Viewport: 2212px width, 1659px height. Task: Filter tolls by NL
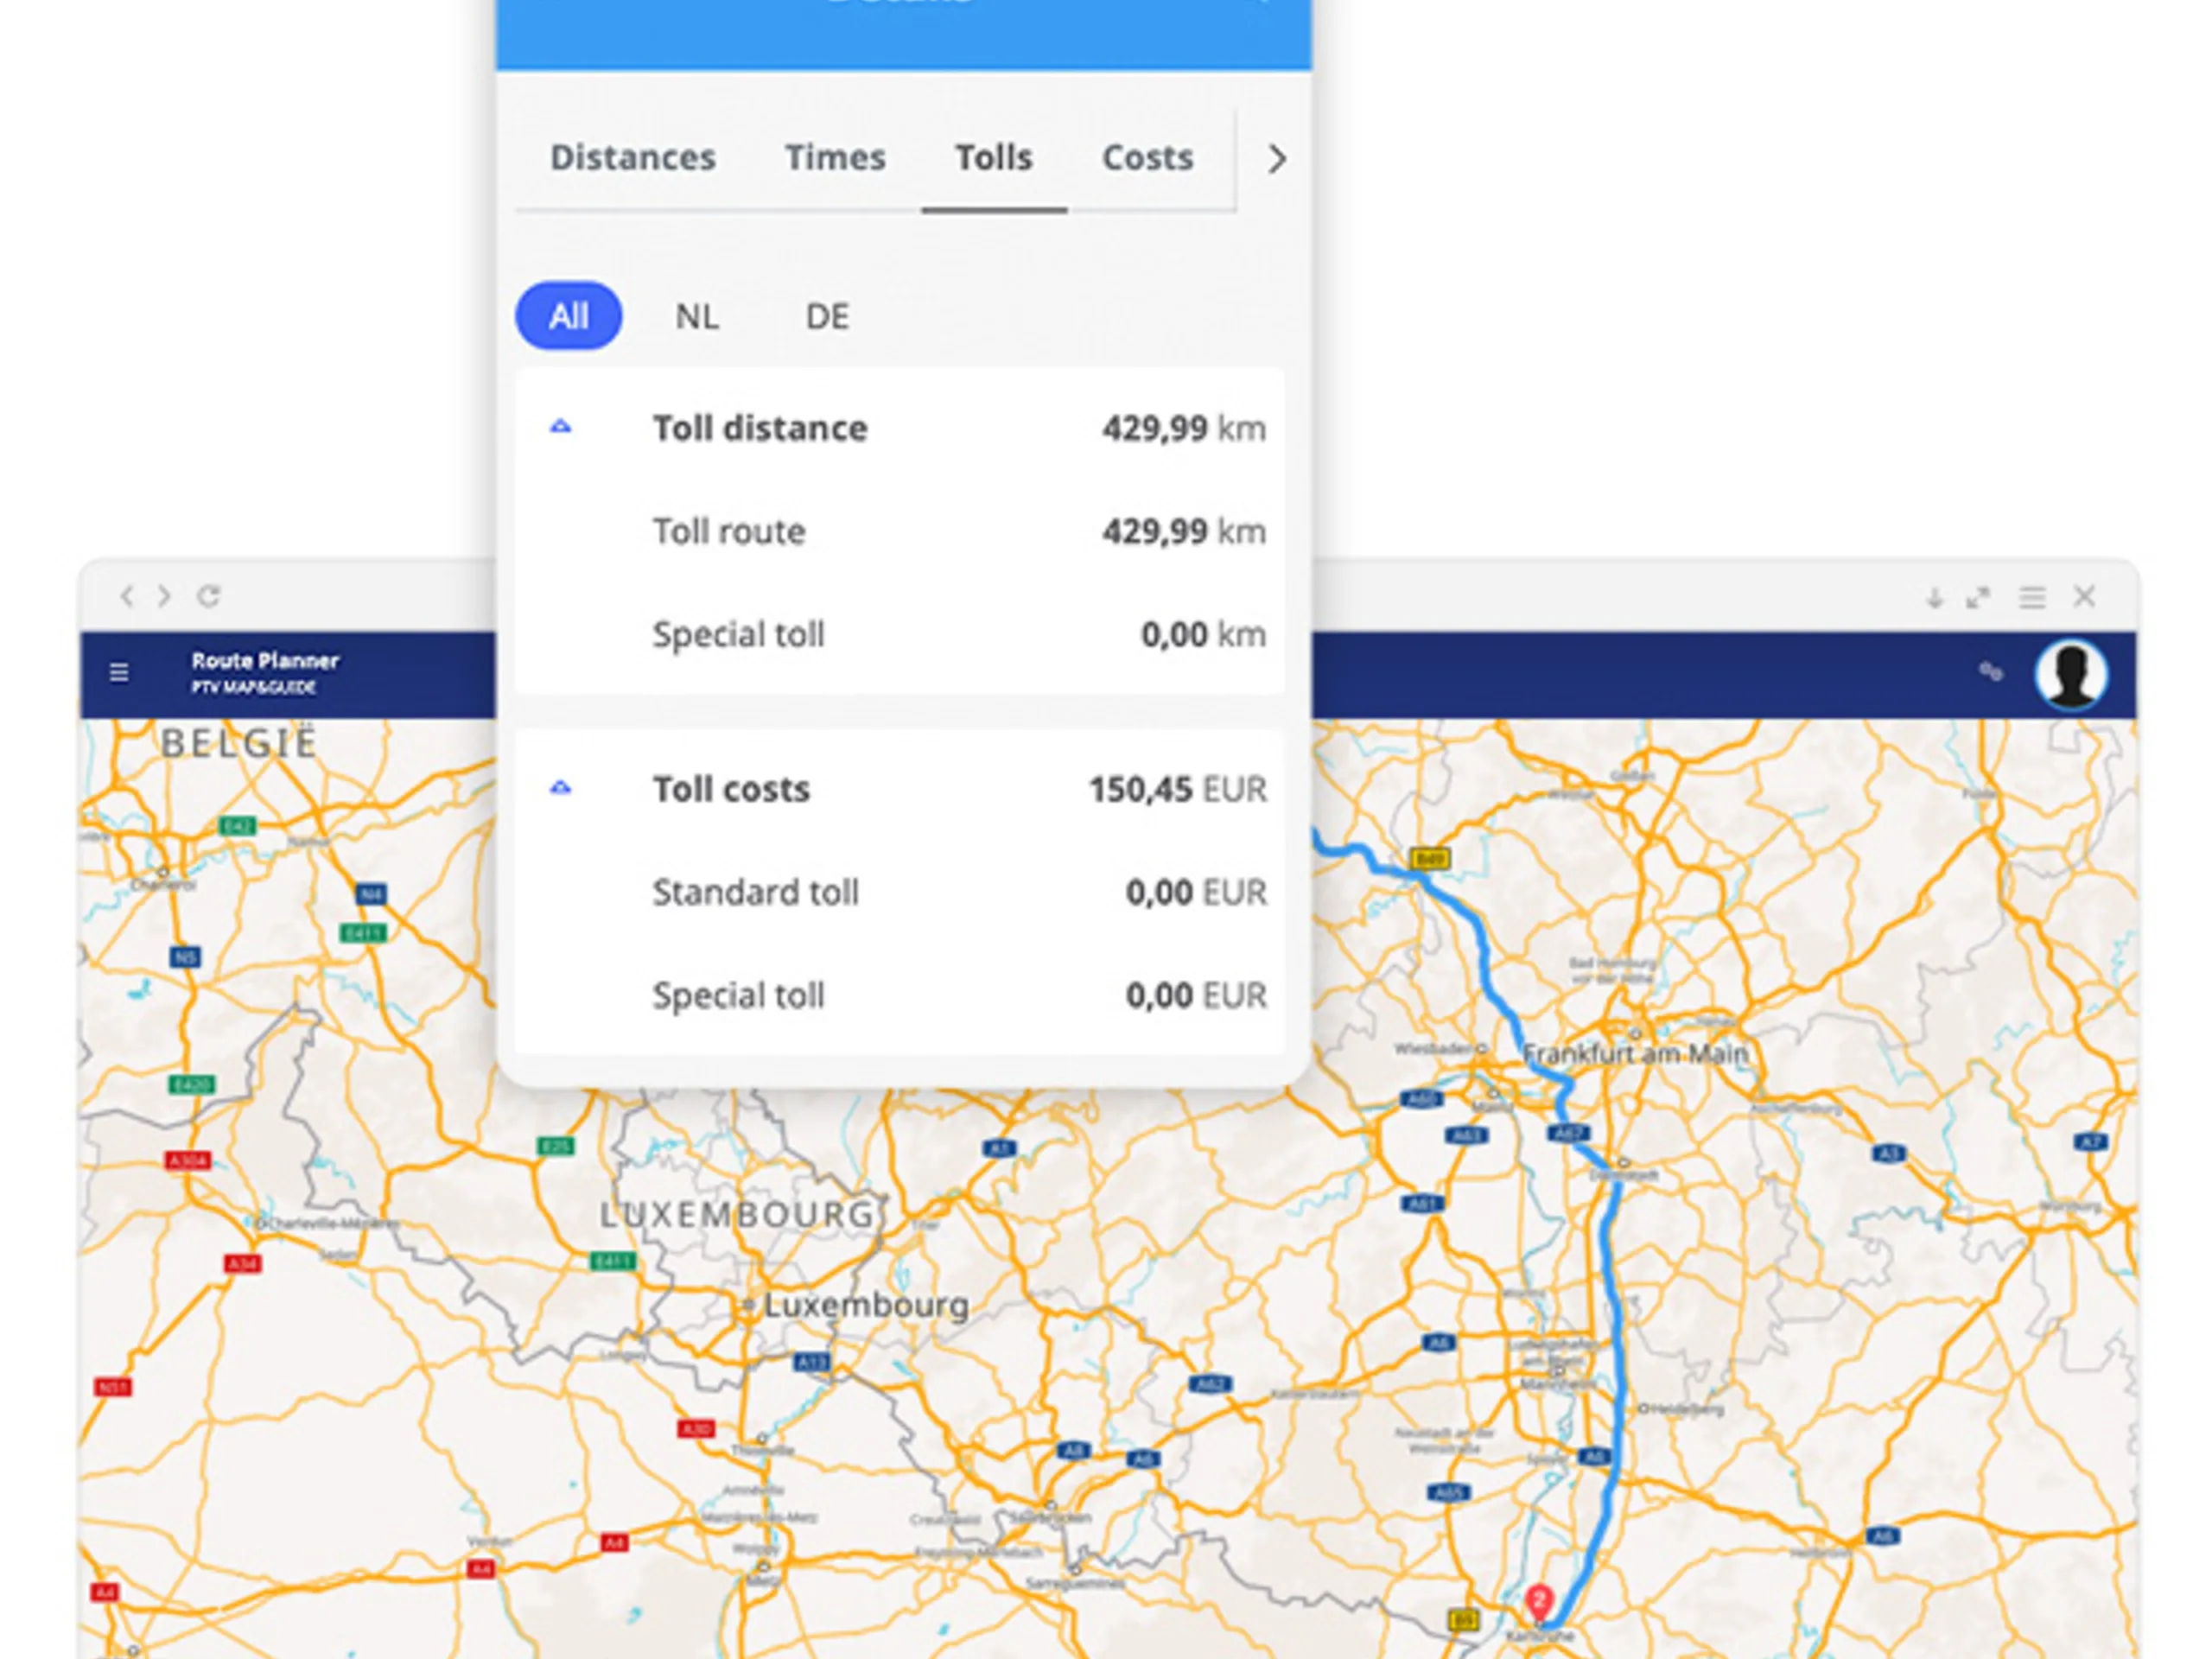click(696, 317)
